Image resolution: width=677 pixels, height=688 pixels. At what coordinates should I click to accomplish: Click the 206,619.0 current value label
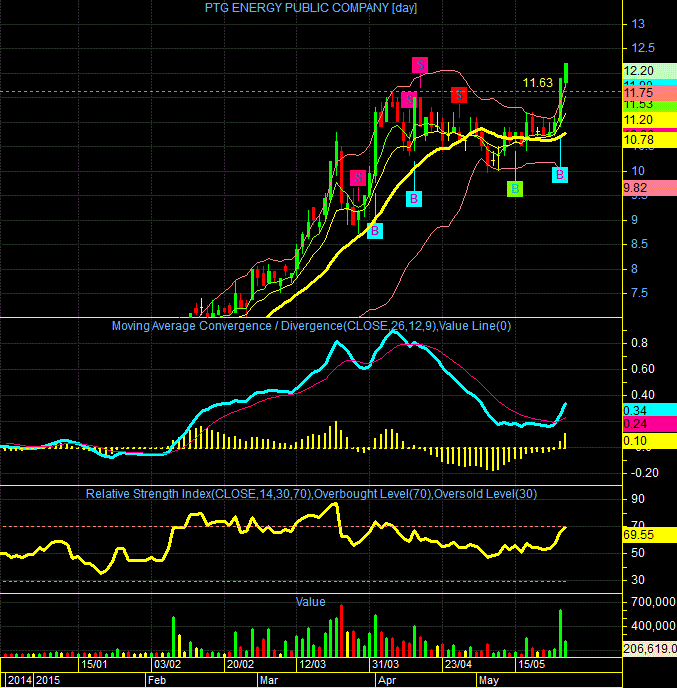(x=650, y=649)
